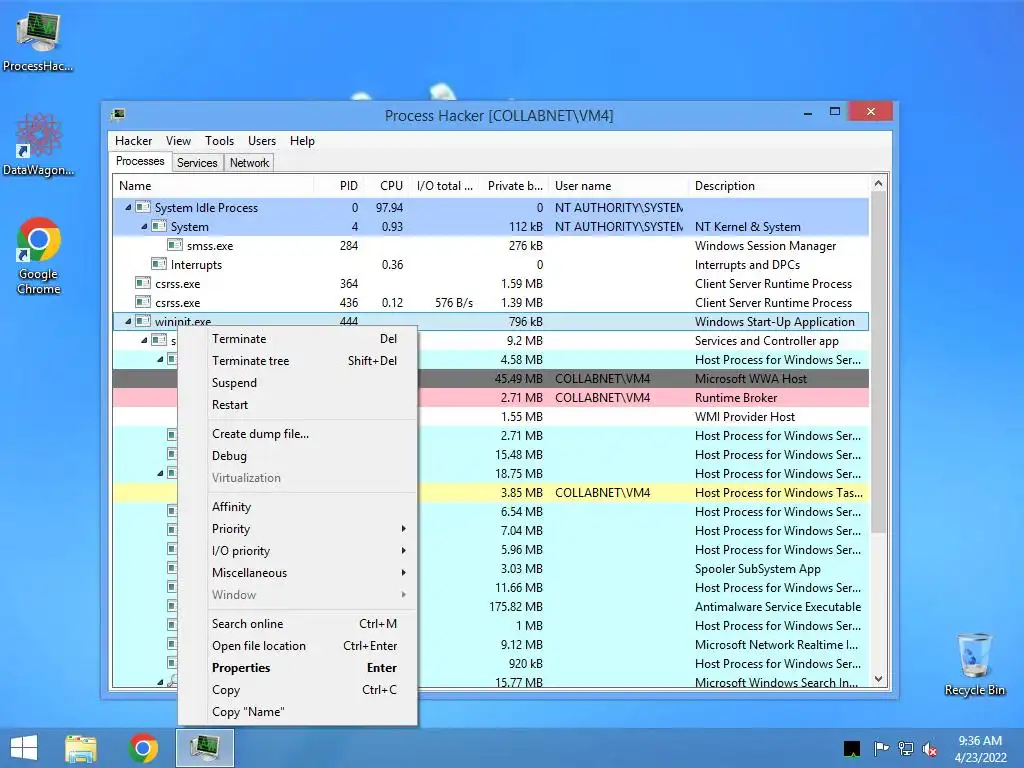Sort by the CPU column header
This screenshot has width=1024, height=768.
point(385,185)
